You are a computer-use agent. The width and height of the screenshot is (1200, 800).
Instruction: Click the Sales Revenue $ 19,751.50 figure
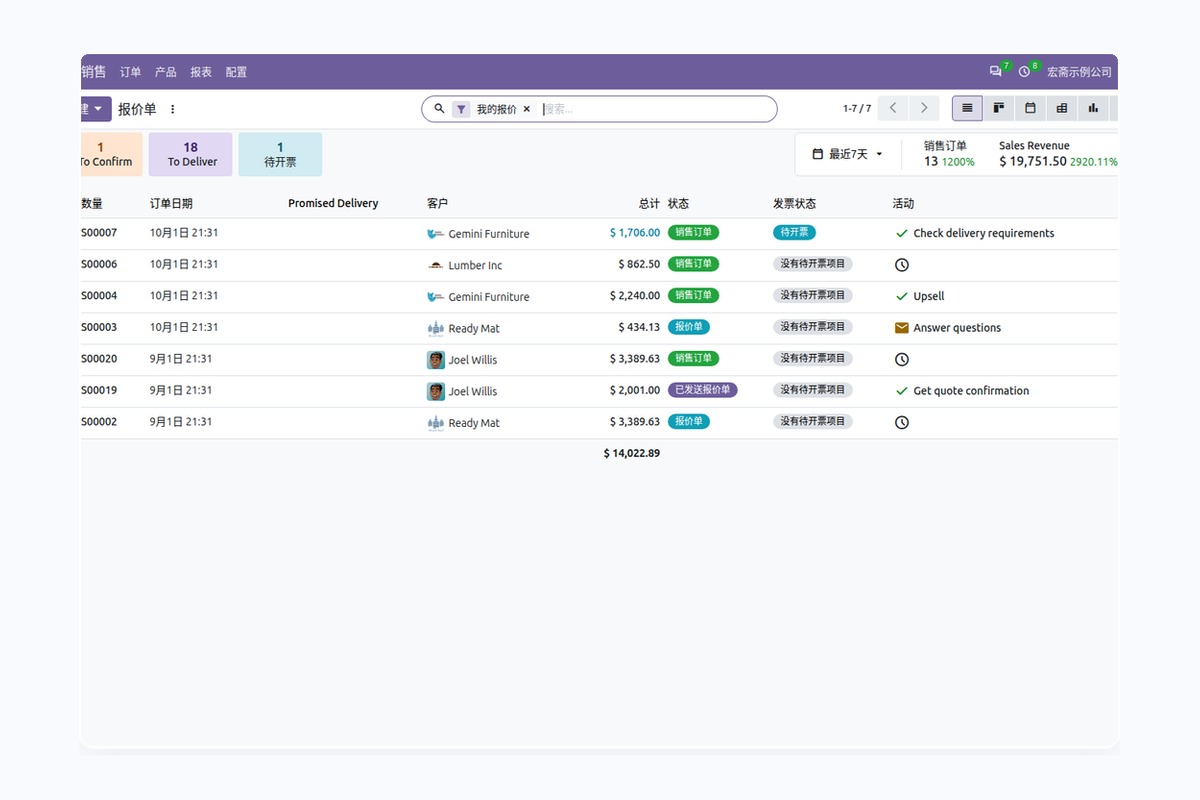coord(1033,161)
